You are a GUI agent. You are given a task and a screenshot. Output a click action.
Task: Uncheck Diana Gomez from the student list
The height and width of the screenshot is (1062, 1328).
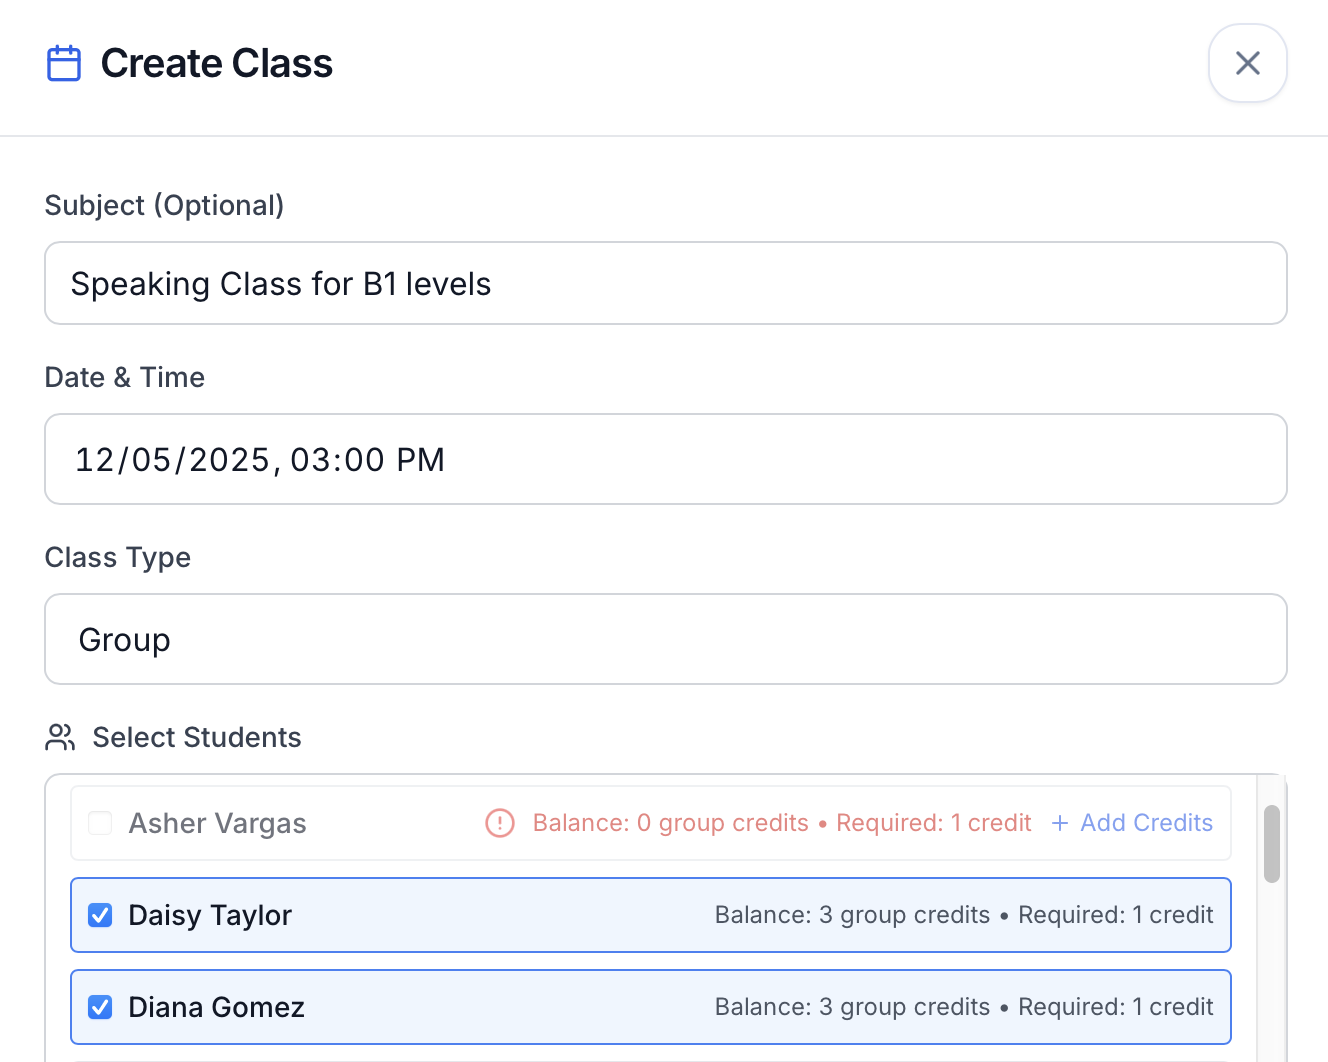(x=100, y=1007)
